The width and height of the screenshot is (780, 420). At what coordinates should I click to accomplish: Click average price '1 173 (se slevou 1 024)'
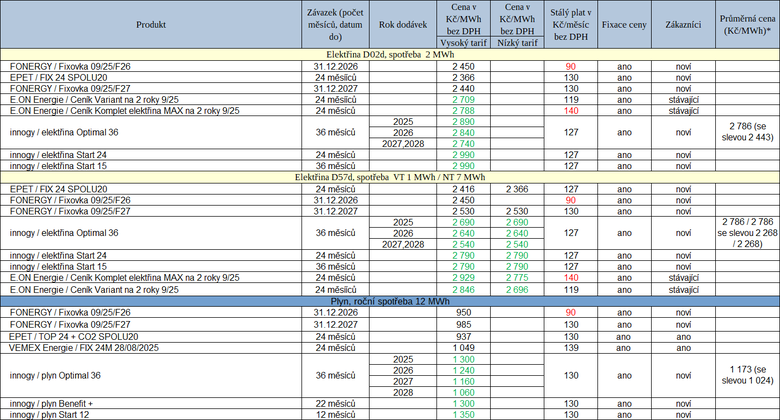(747, 375)
